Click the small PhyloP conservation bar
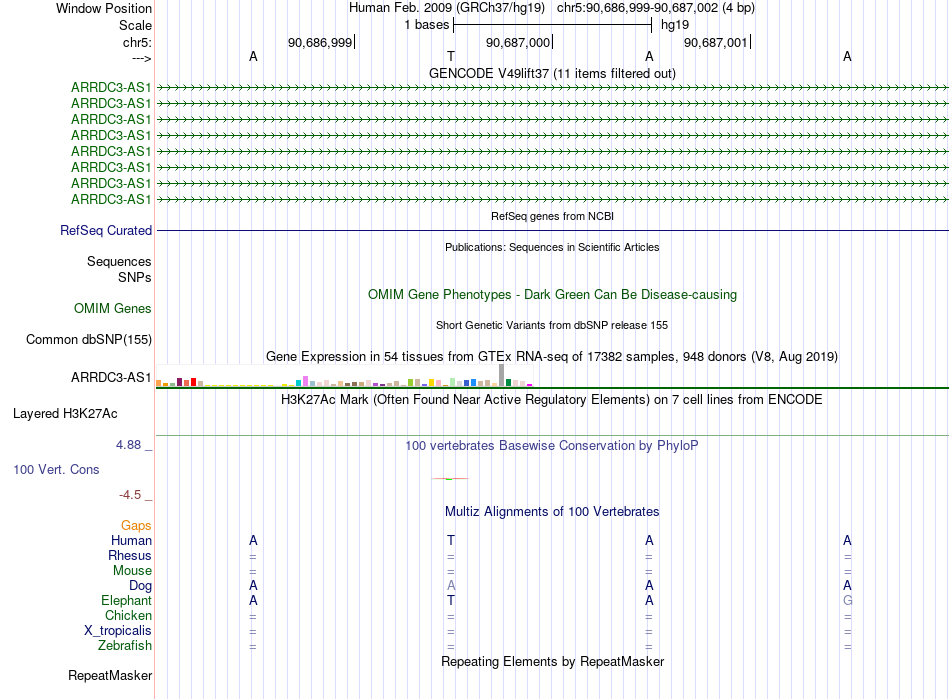This screenshot has height=699, width=950. click(x=450, y=479)
